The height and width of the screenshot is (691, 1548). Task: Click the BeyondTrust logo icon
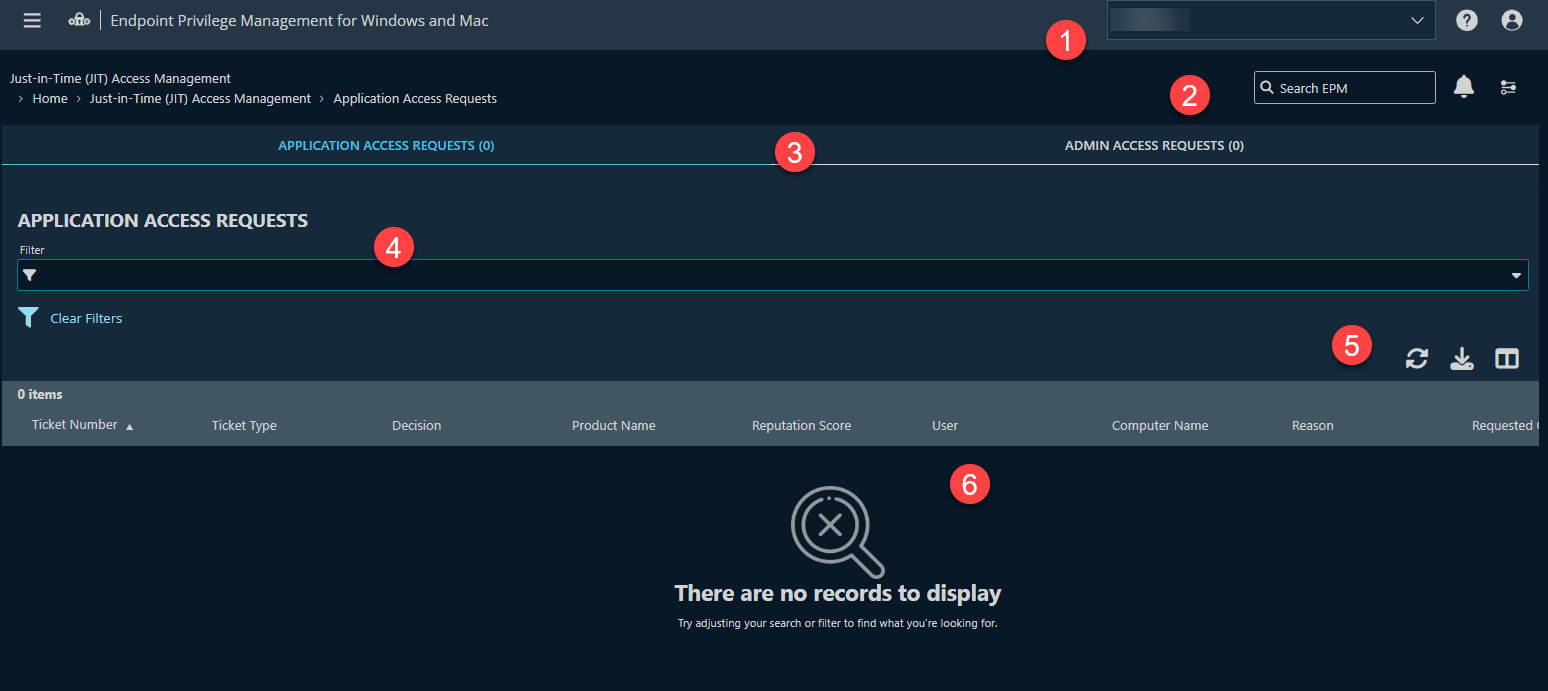(x=79, y=20)
